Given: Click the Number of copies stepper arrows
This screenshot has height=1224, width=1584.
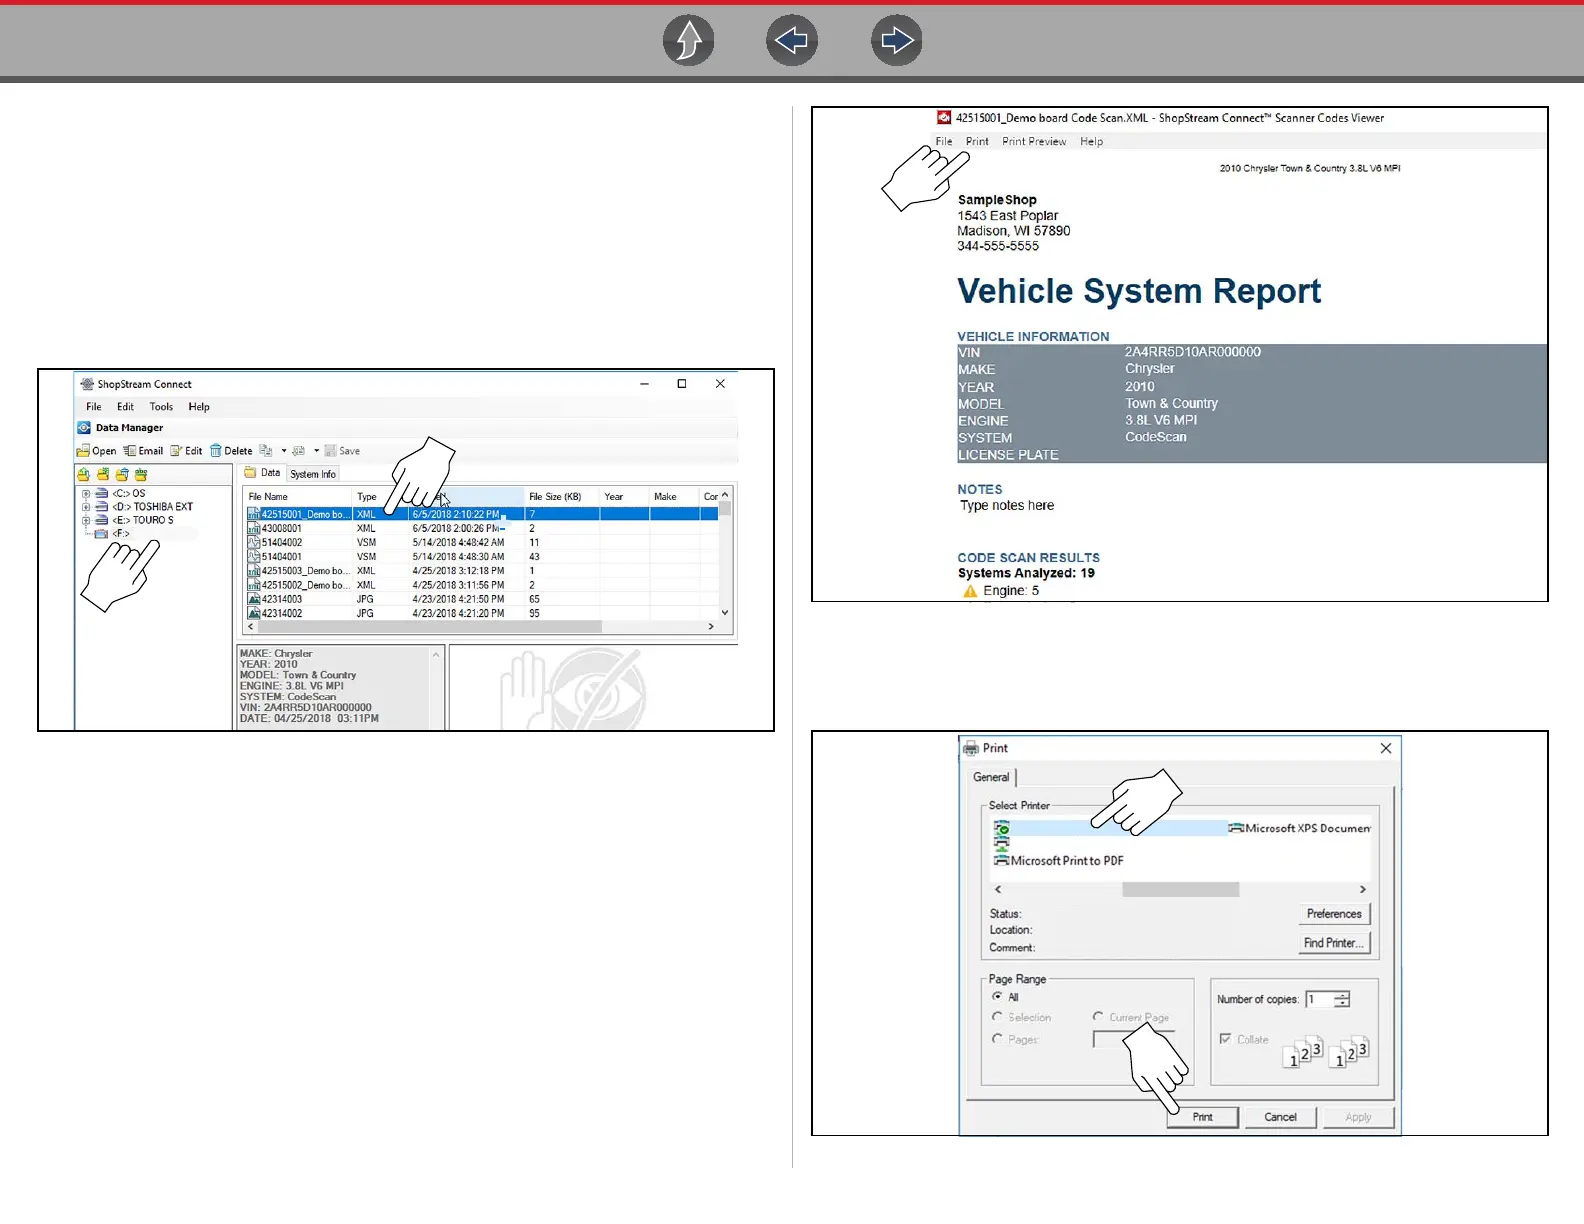Looking at the screenshot, I should [1342, 999].
